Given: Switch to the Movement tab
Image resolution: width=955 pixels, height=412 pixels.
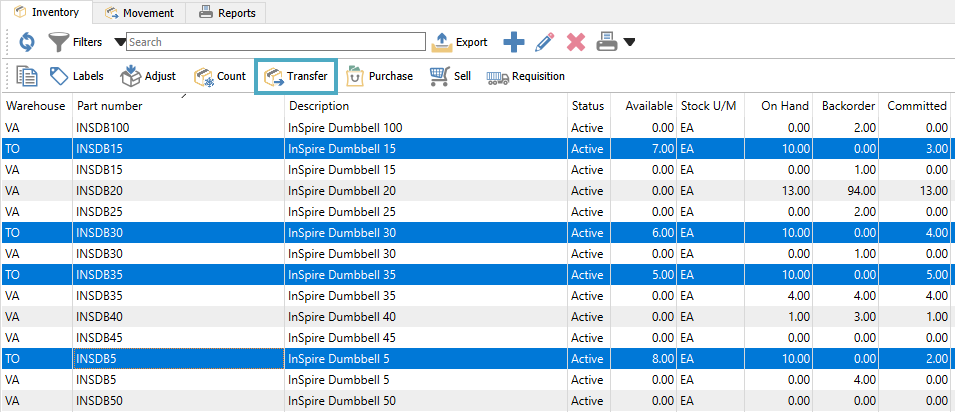Looking at the screenshot, I should coord(139,13).
